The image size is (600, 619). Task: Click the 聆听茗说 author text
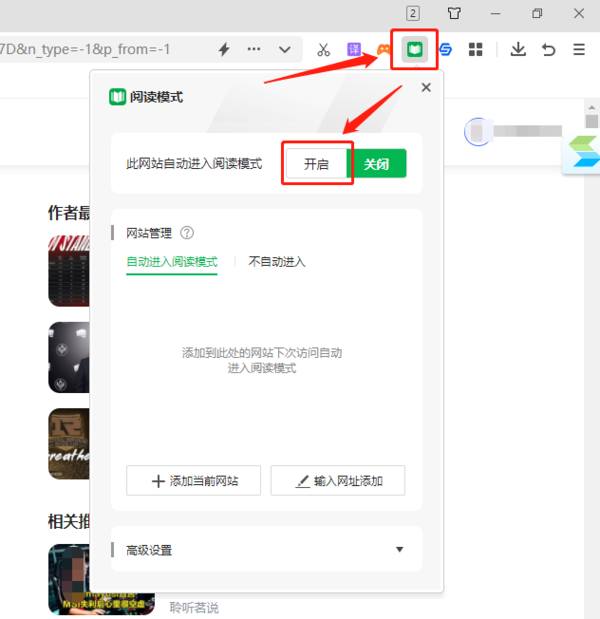pos(194,608)
